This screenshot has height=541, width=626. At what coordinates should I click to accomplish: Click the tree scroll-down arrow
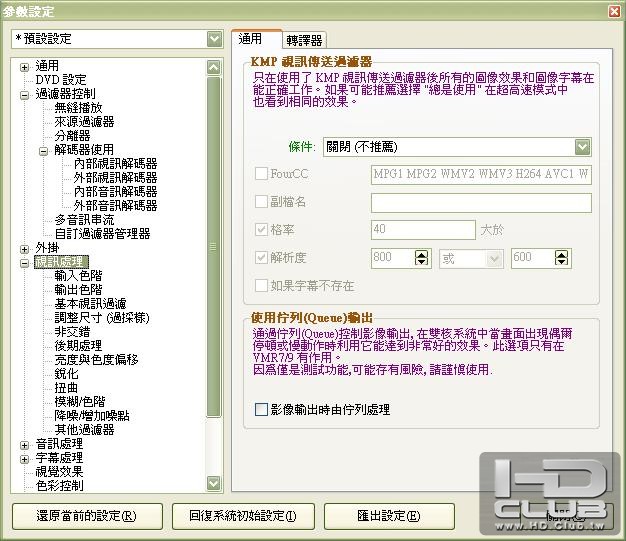(x=214, y=484)
